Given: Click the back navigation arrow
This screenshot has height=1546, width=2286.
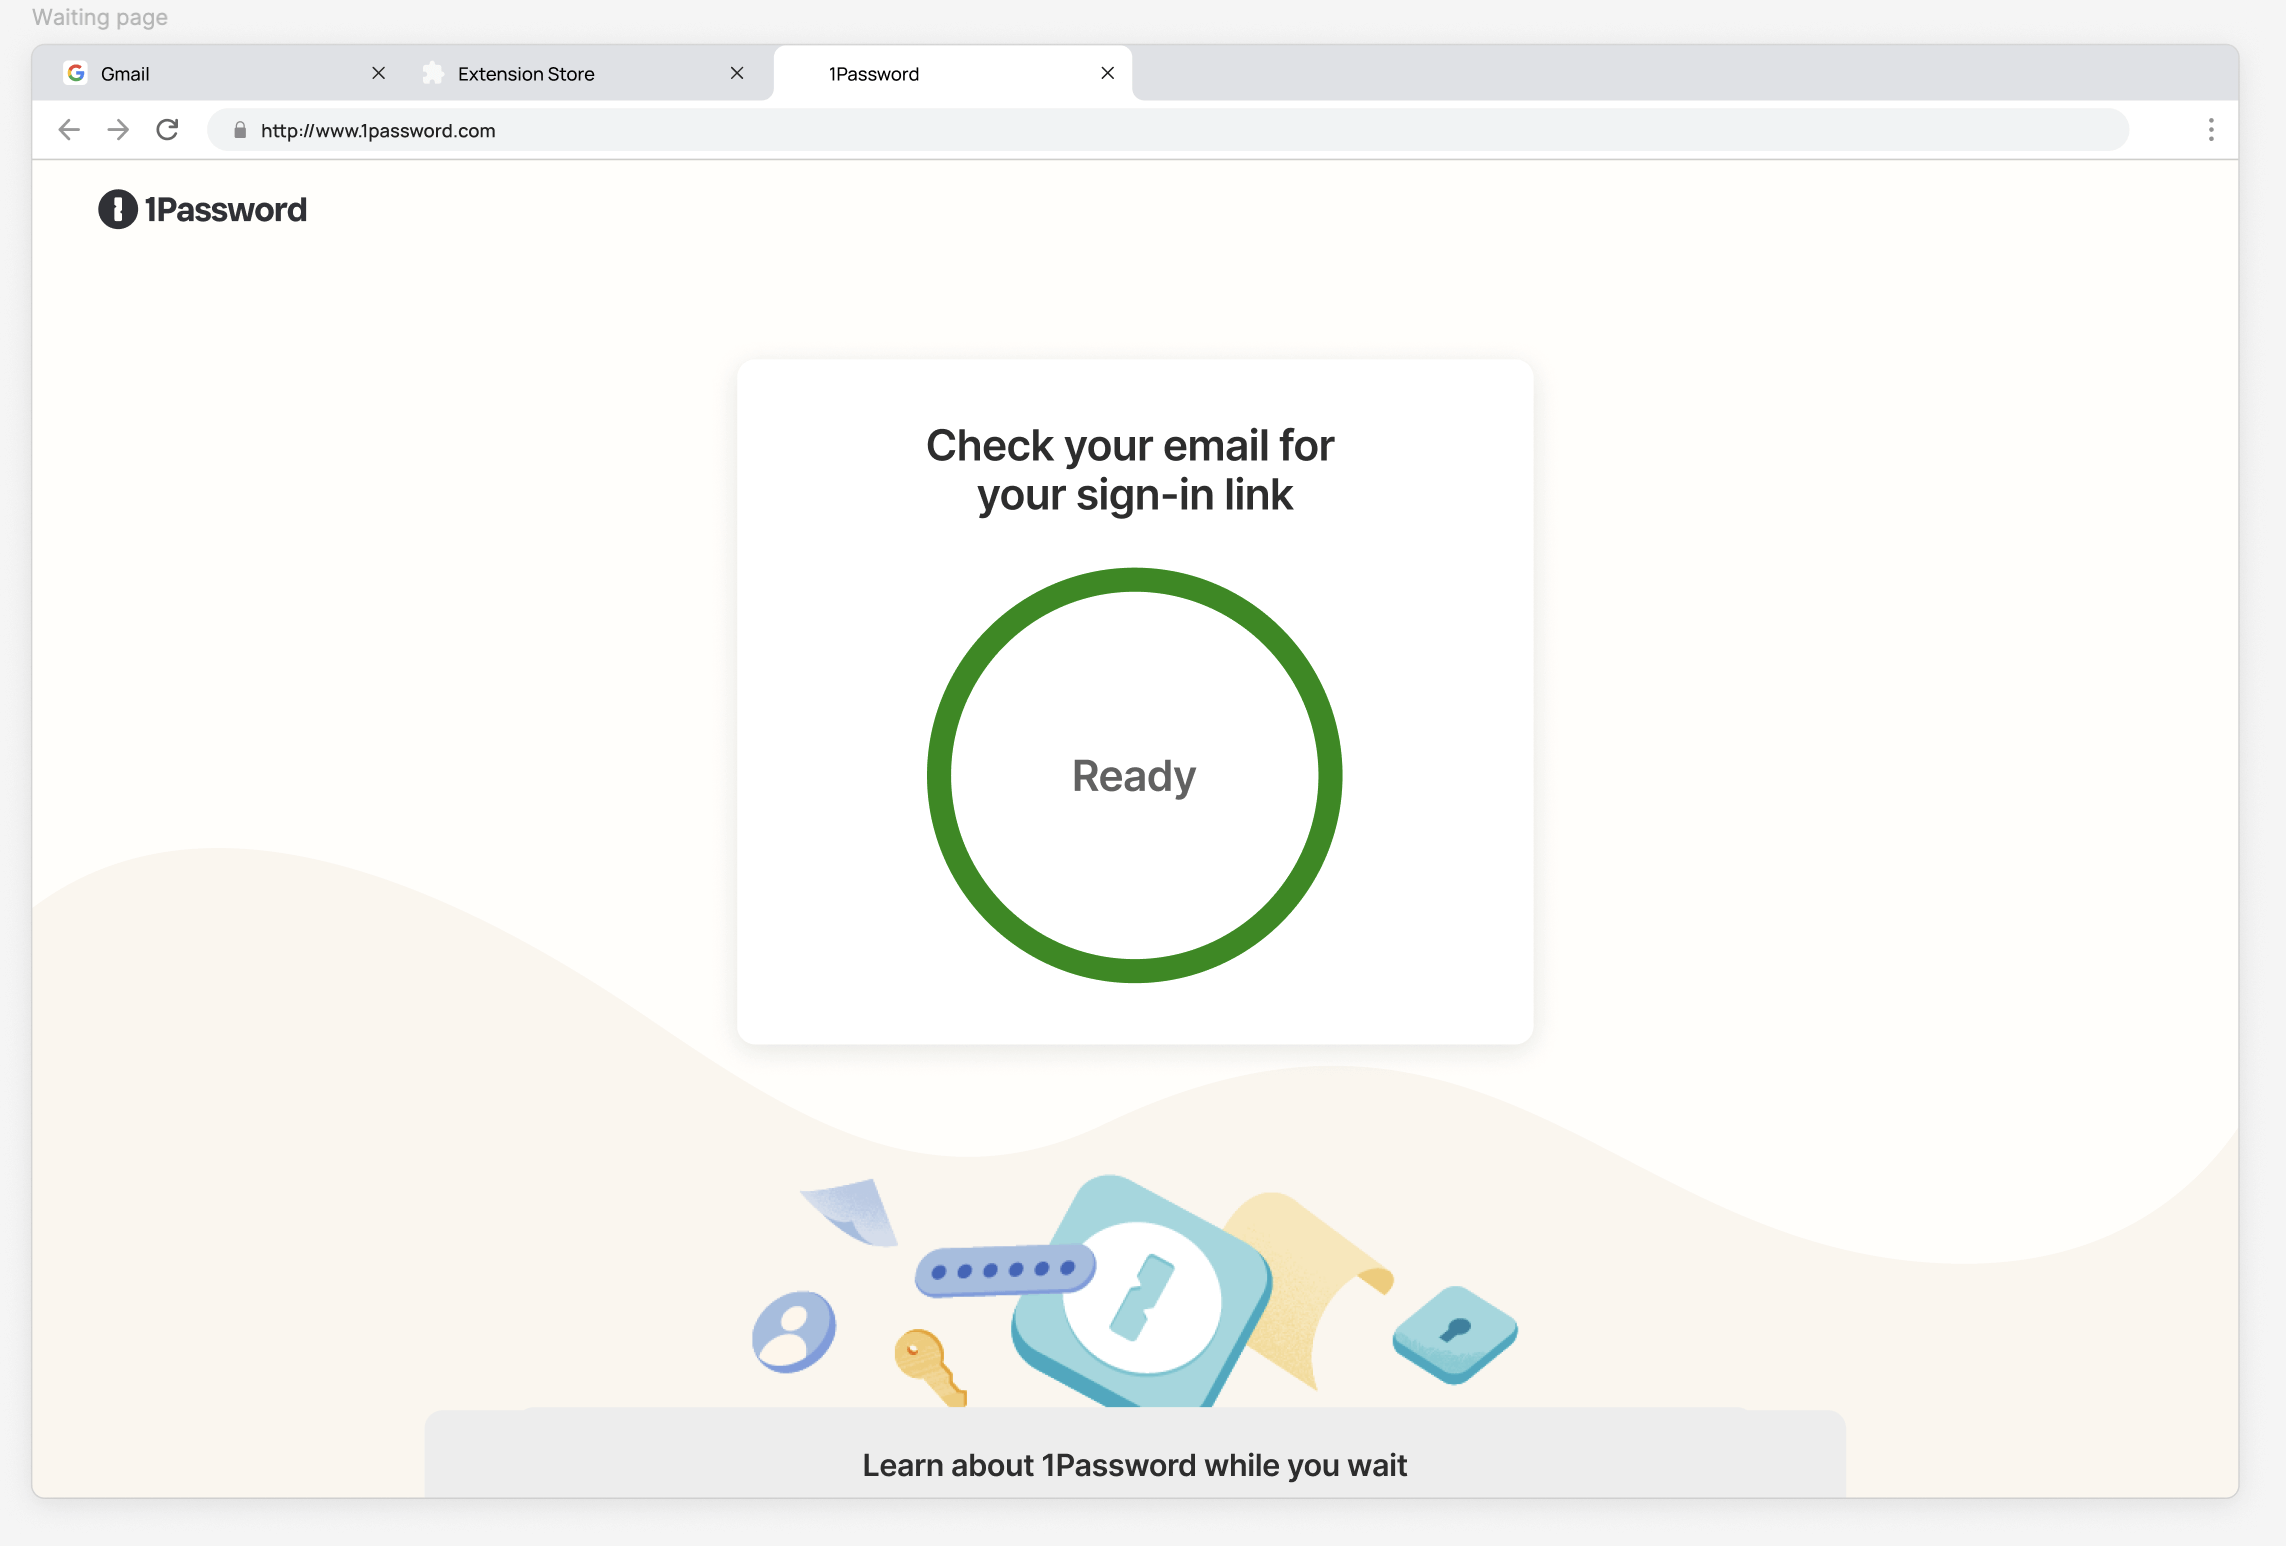Looking at the screenshot, I should tap(68, 130).
